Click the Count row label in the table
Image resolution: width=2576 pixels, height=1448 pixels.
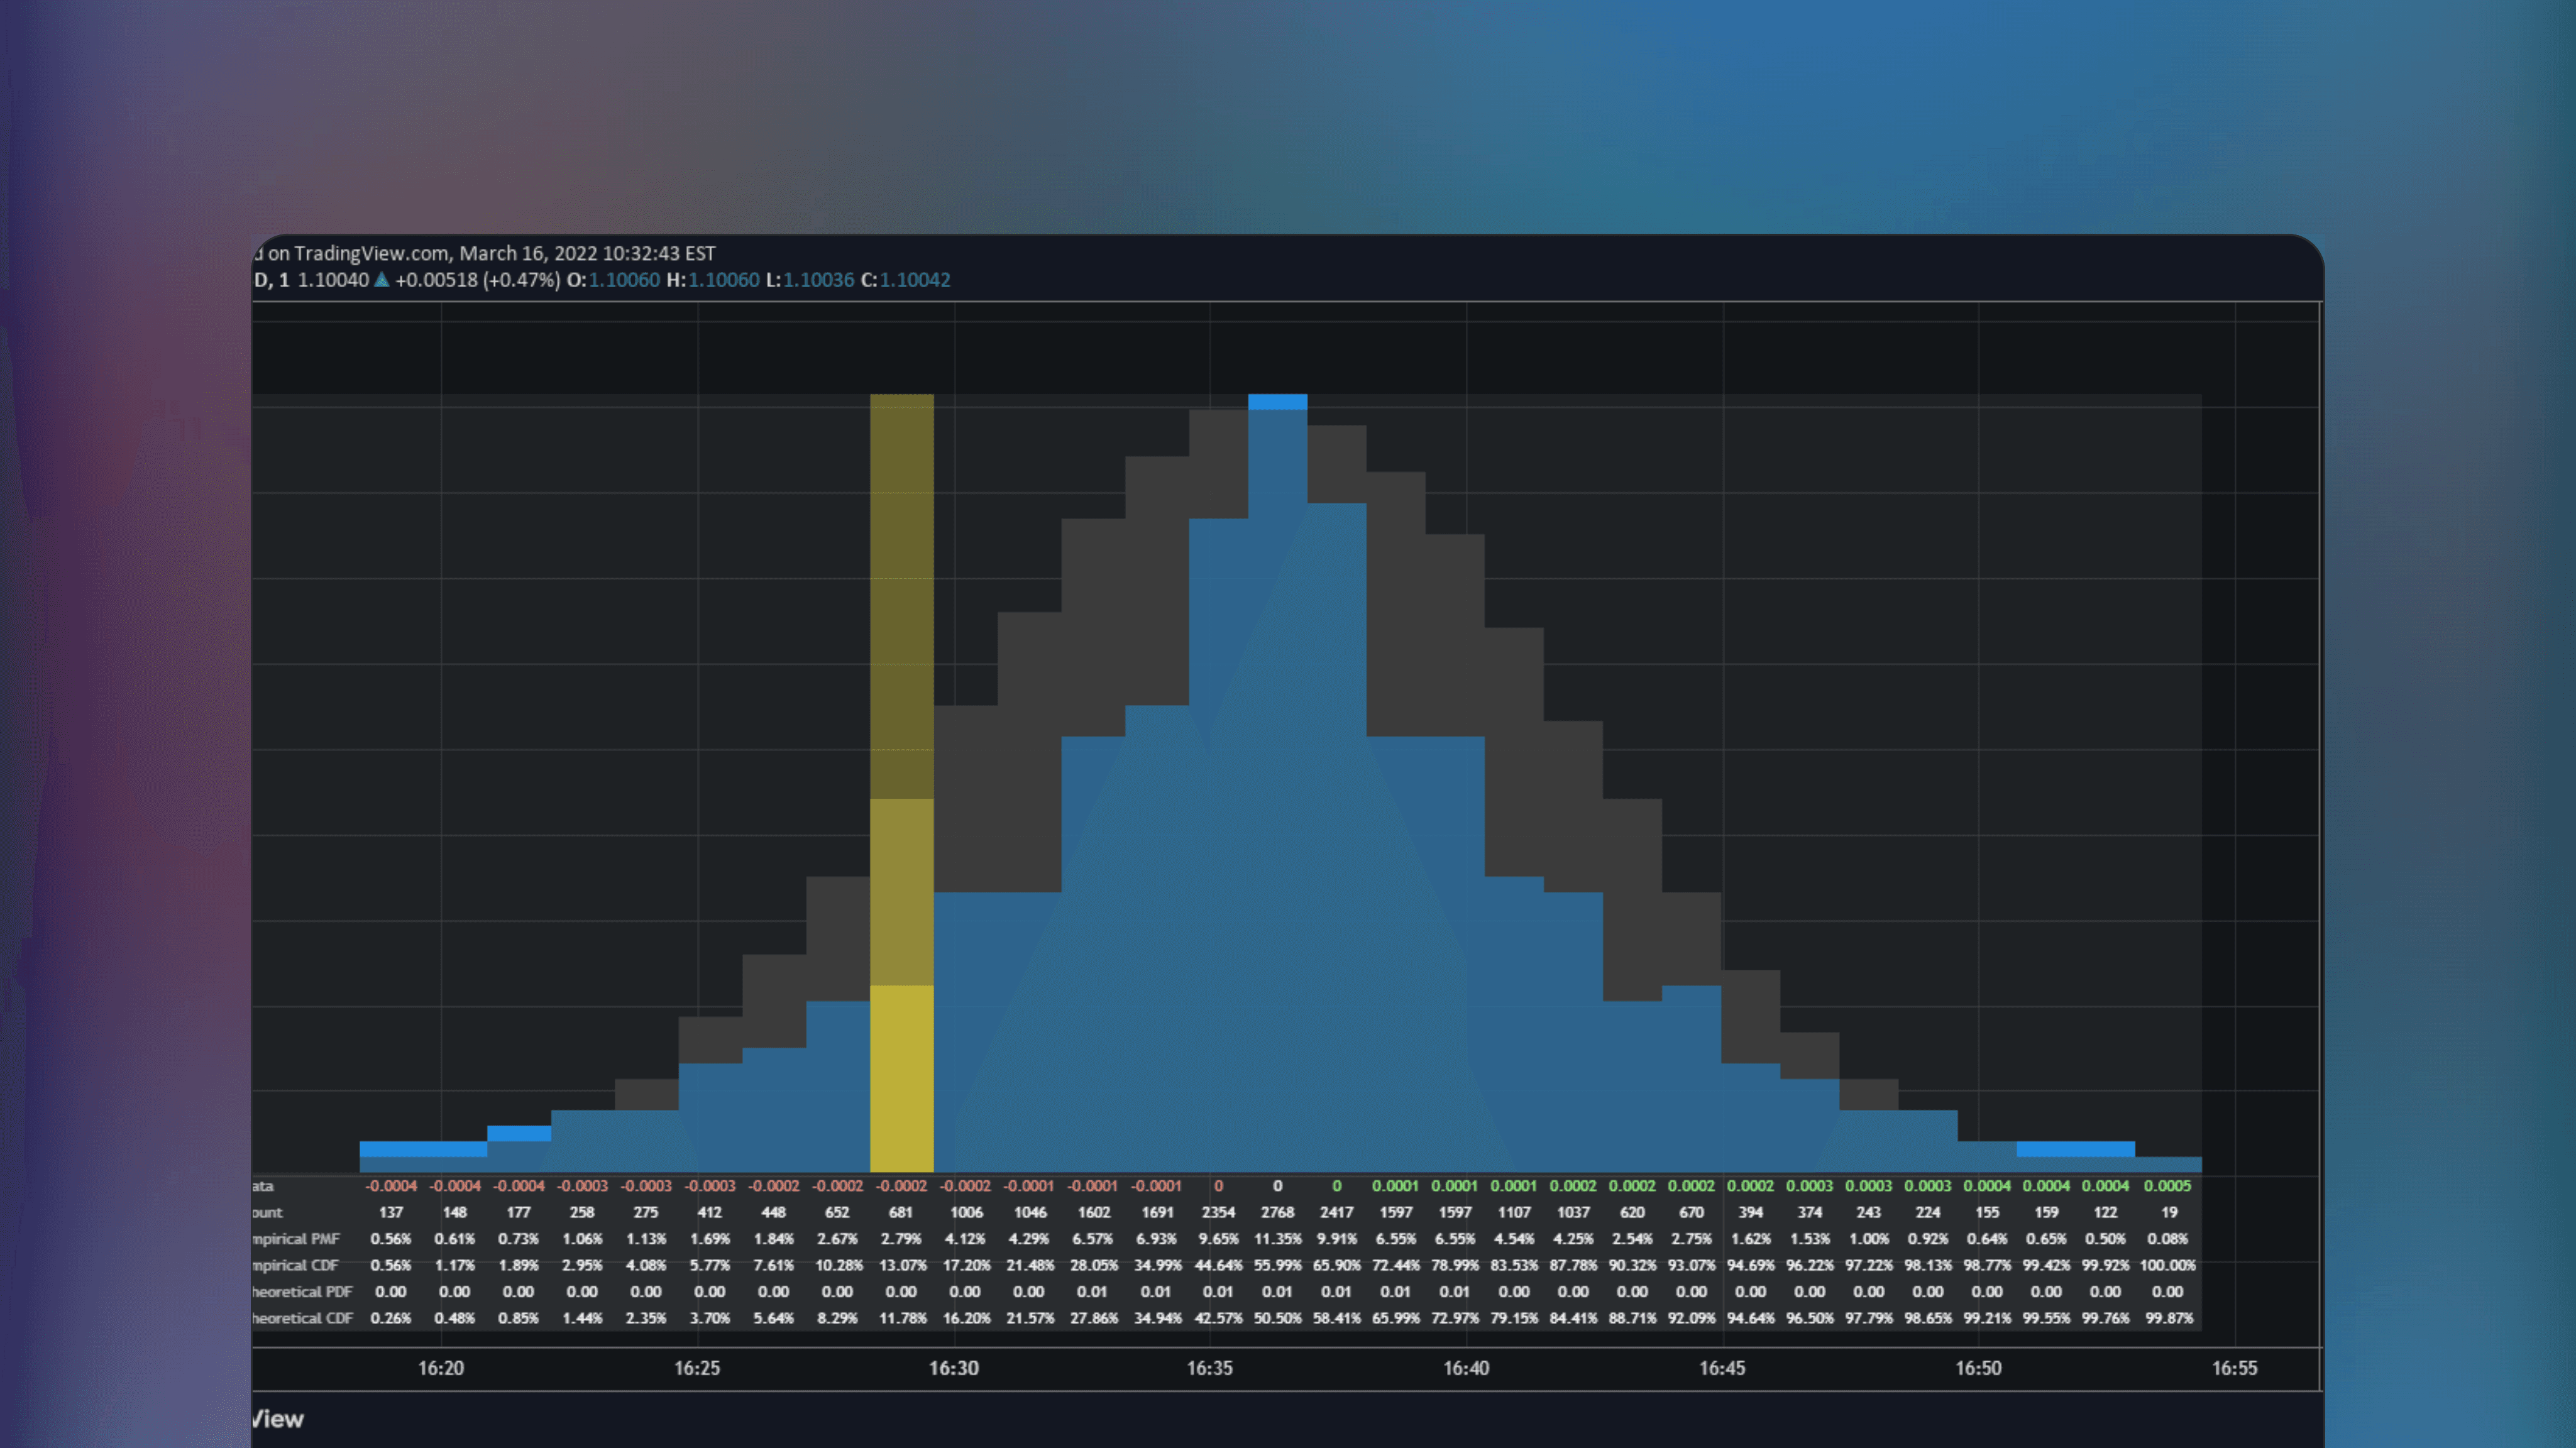tap(268, 1212)
